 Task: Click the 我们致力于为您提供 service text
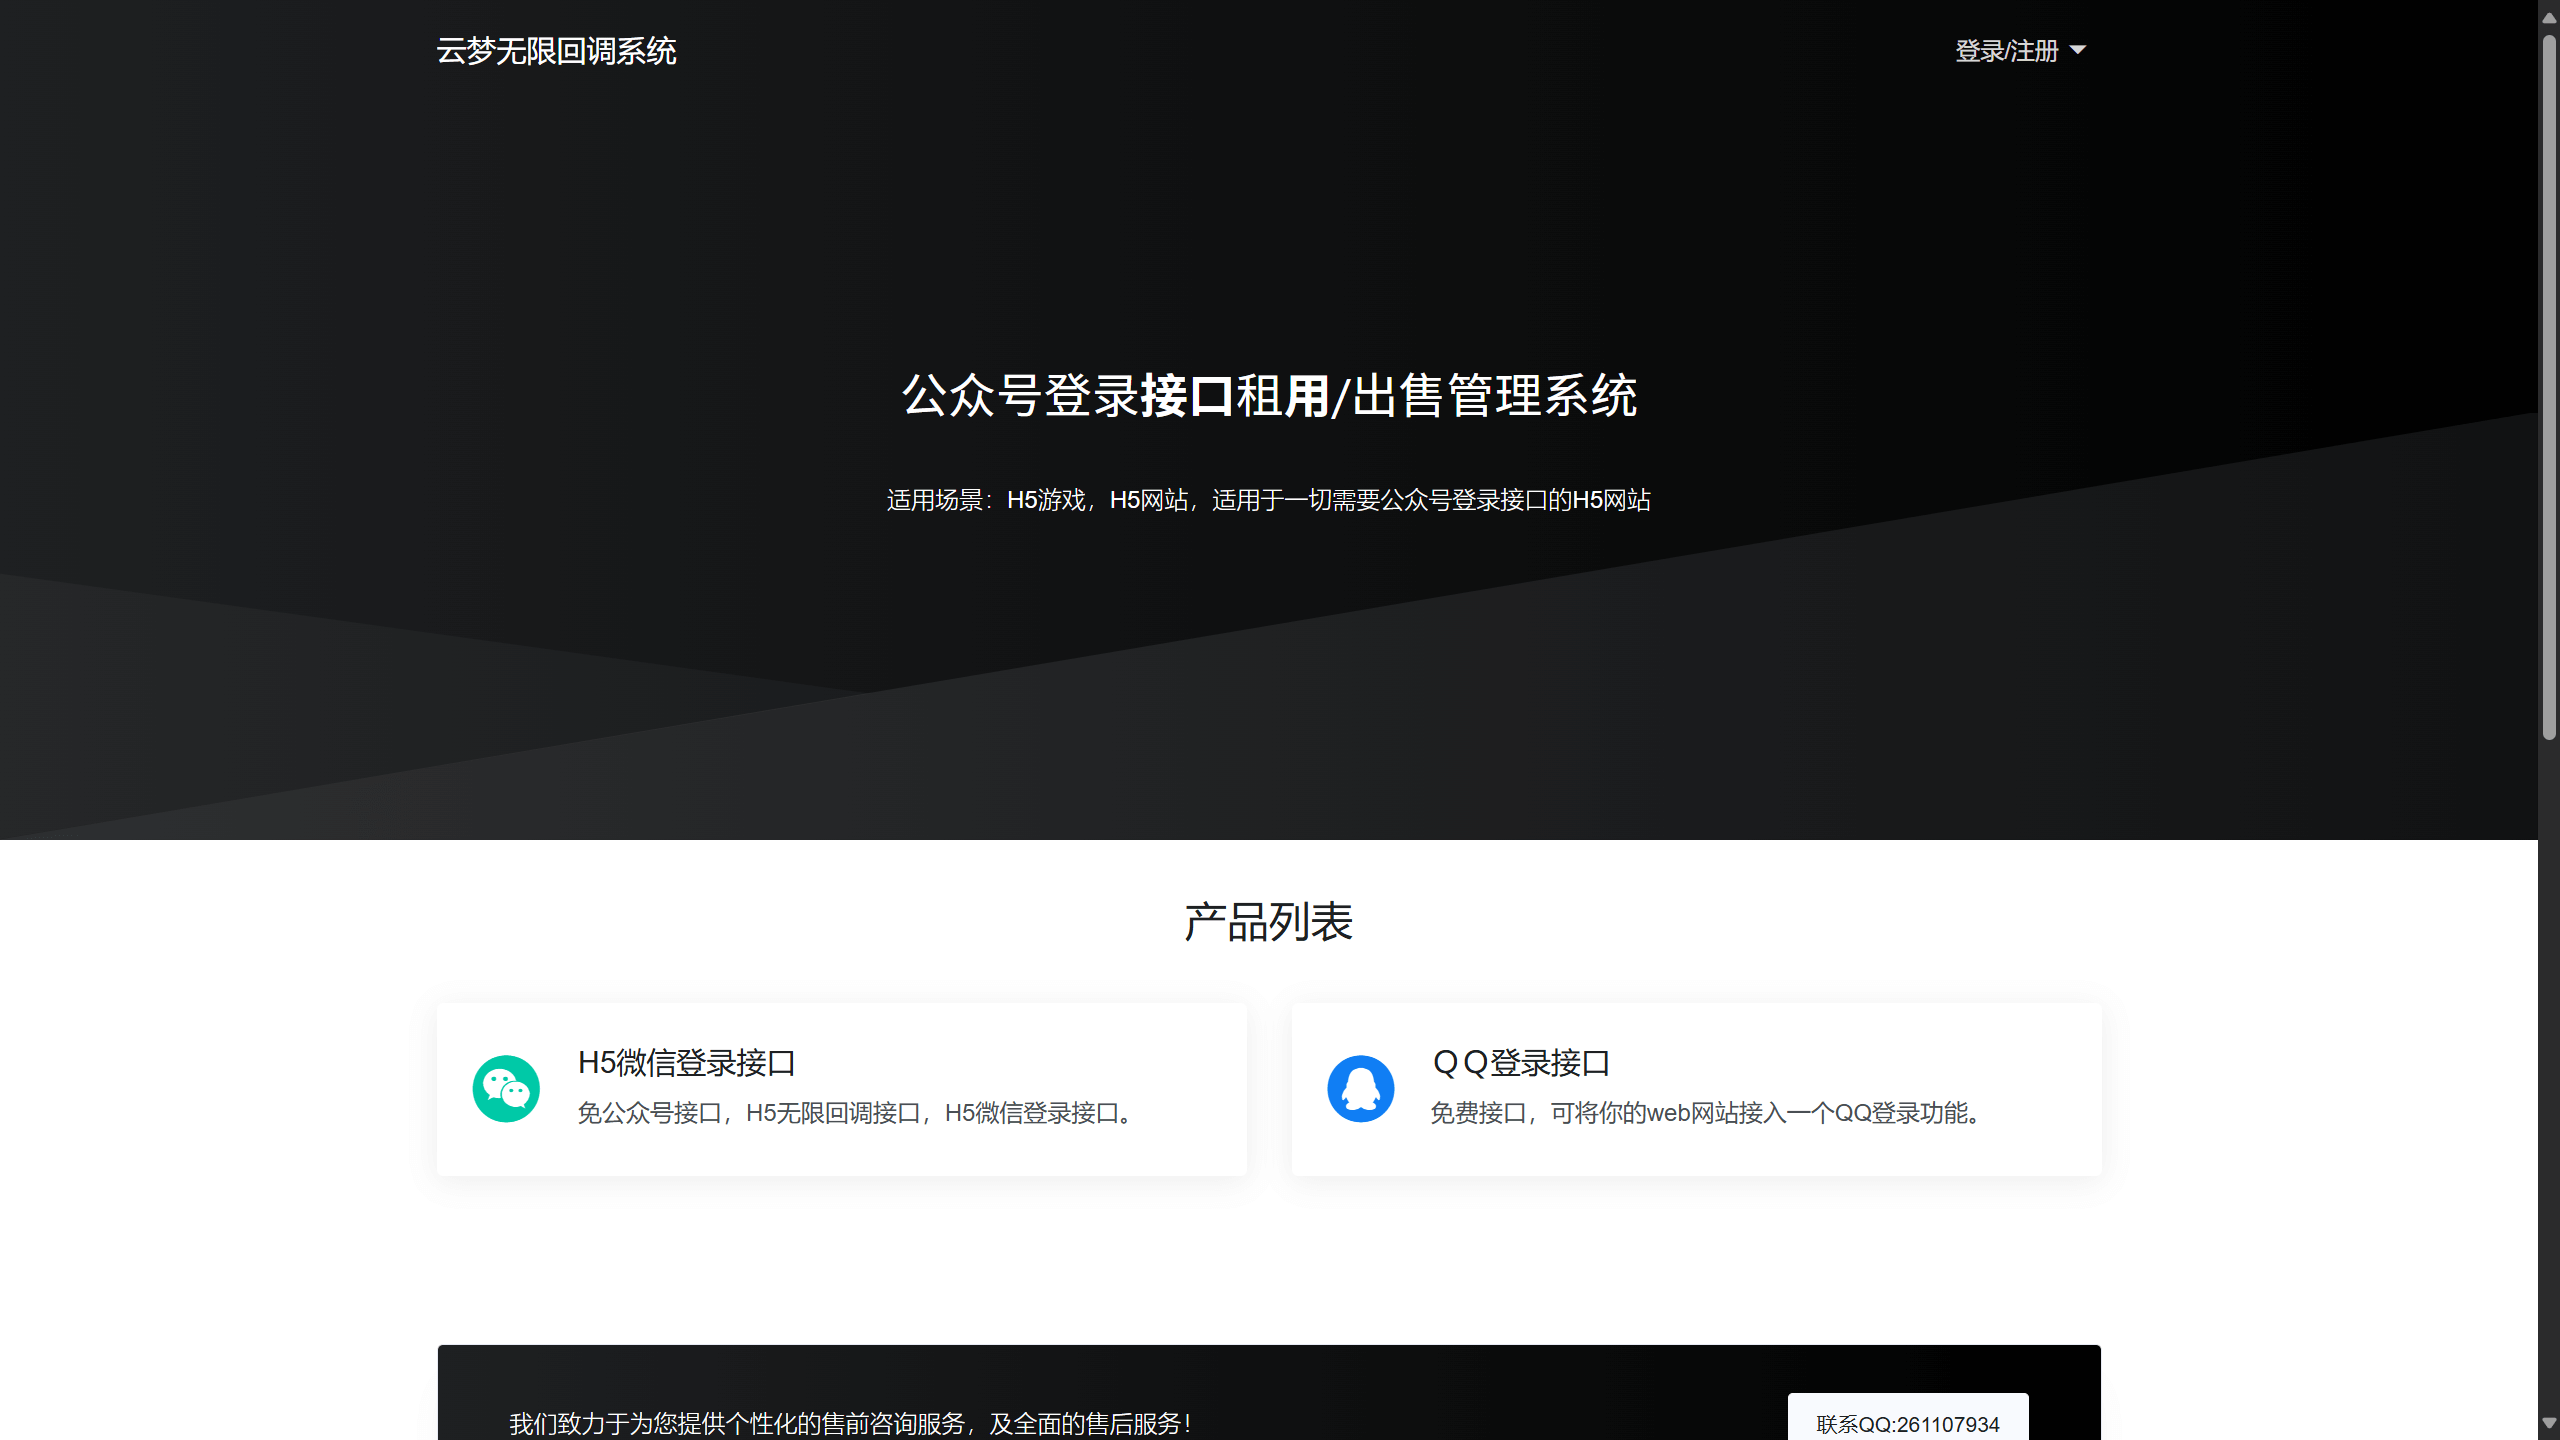coord(850,1423)
